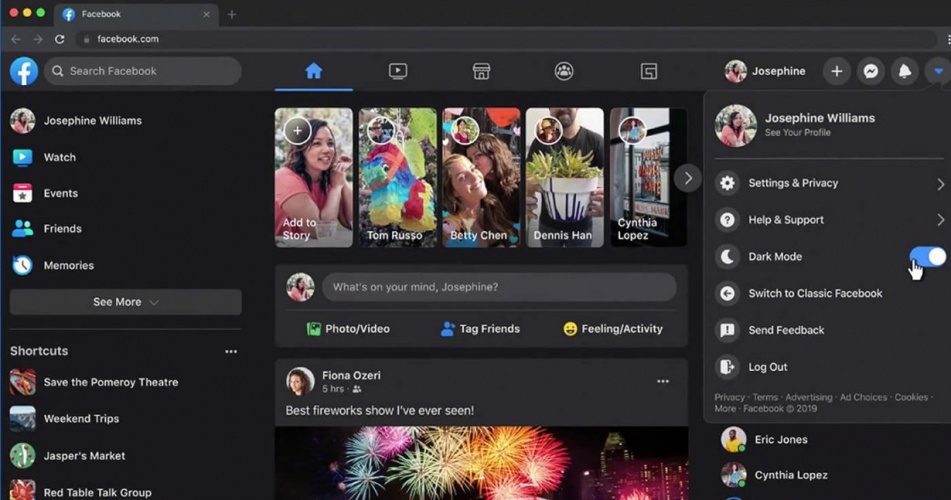Open the notifications bell icon
The height and width of the screenshot is (500, 951).
click(904, 72)
